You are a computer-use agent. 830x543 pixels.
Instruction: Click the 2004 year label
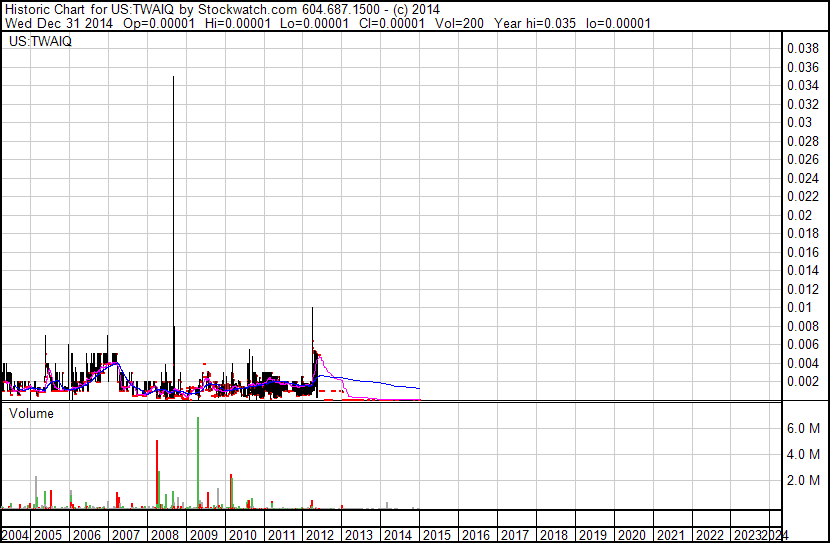pyautogui.click(x=15, y=535)
